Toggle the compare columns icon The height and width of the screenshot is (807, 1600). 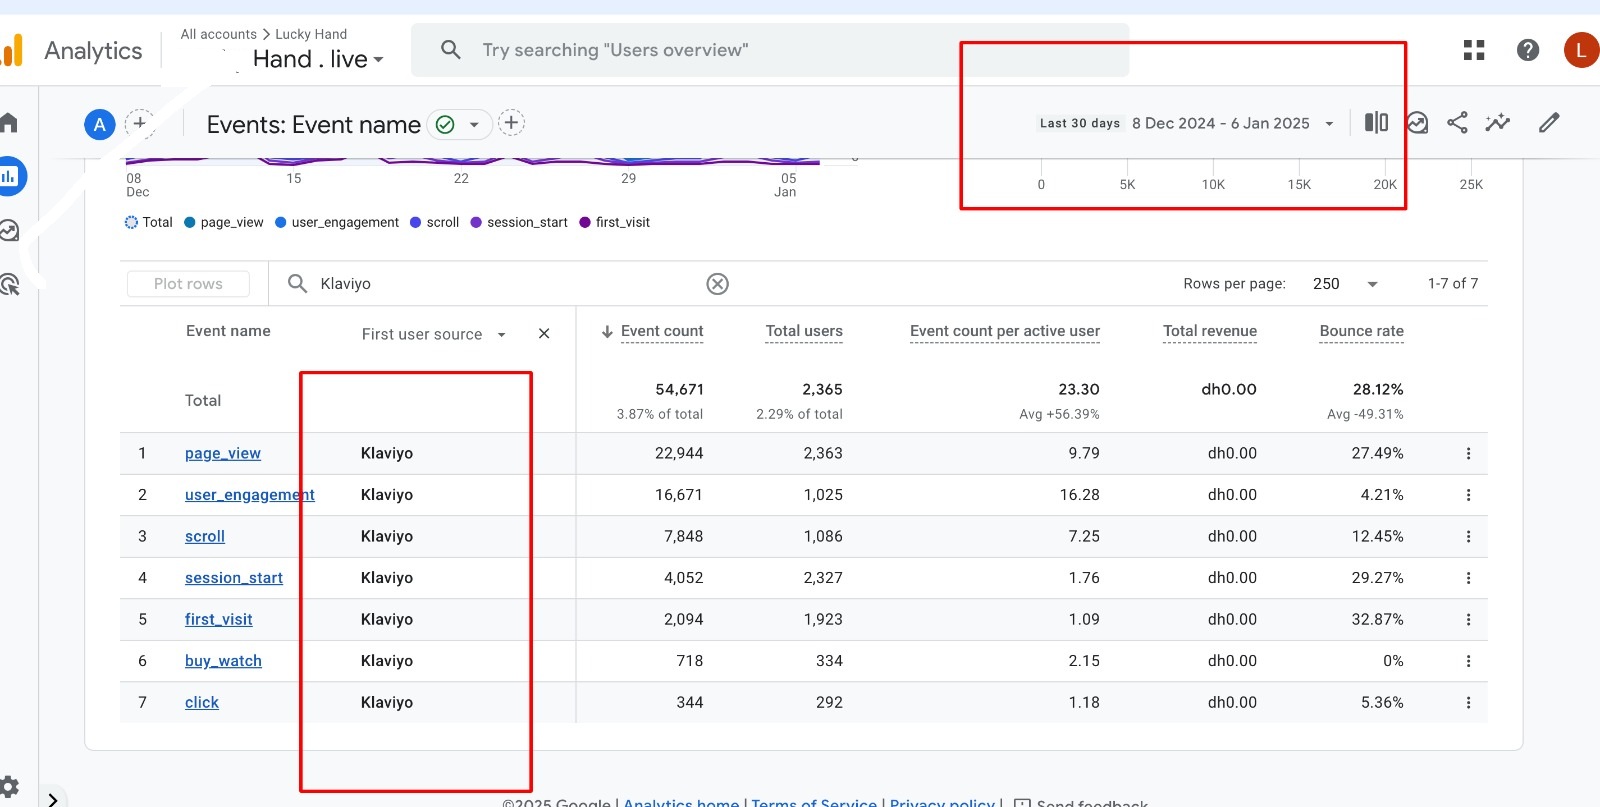tap(1376, 123)
